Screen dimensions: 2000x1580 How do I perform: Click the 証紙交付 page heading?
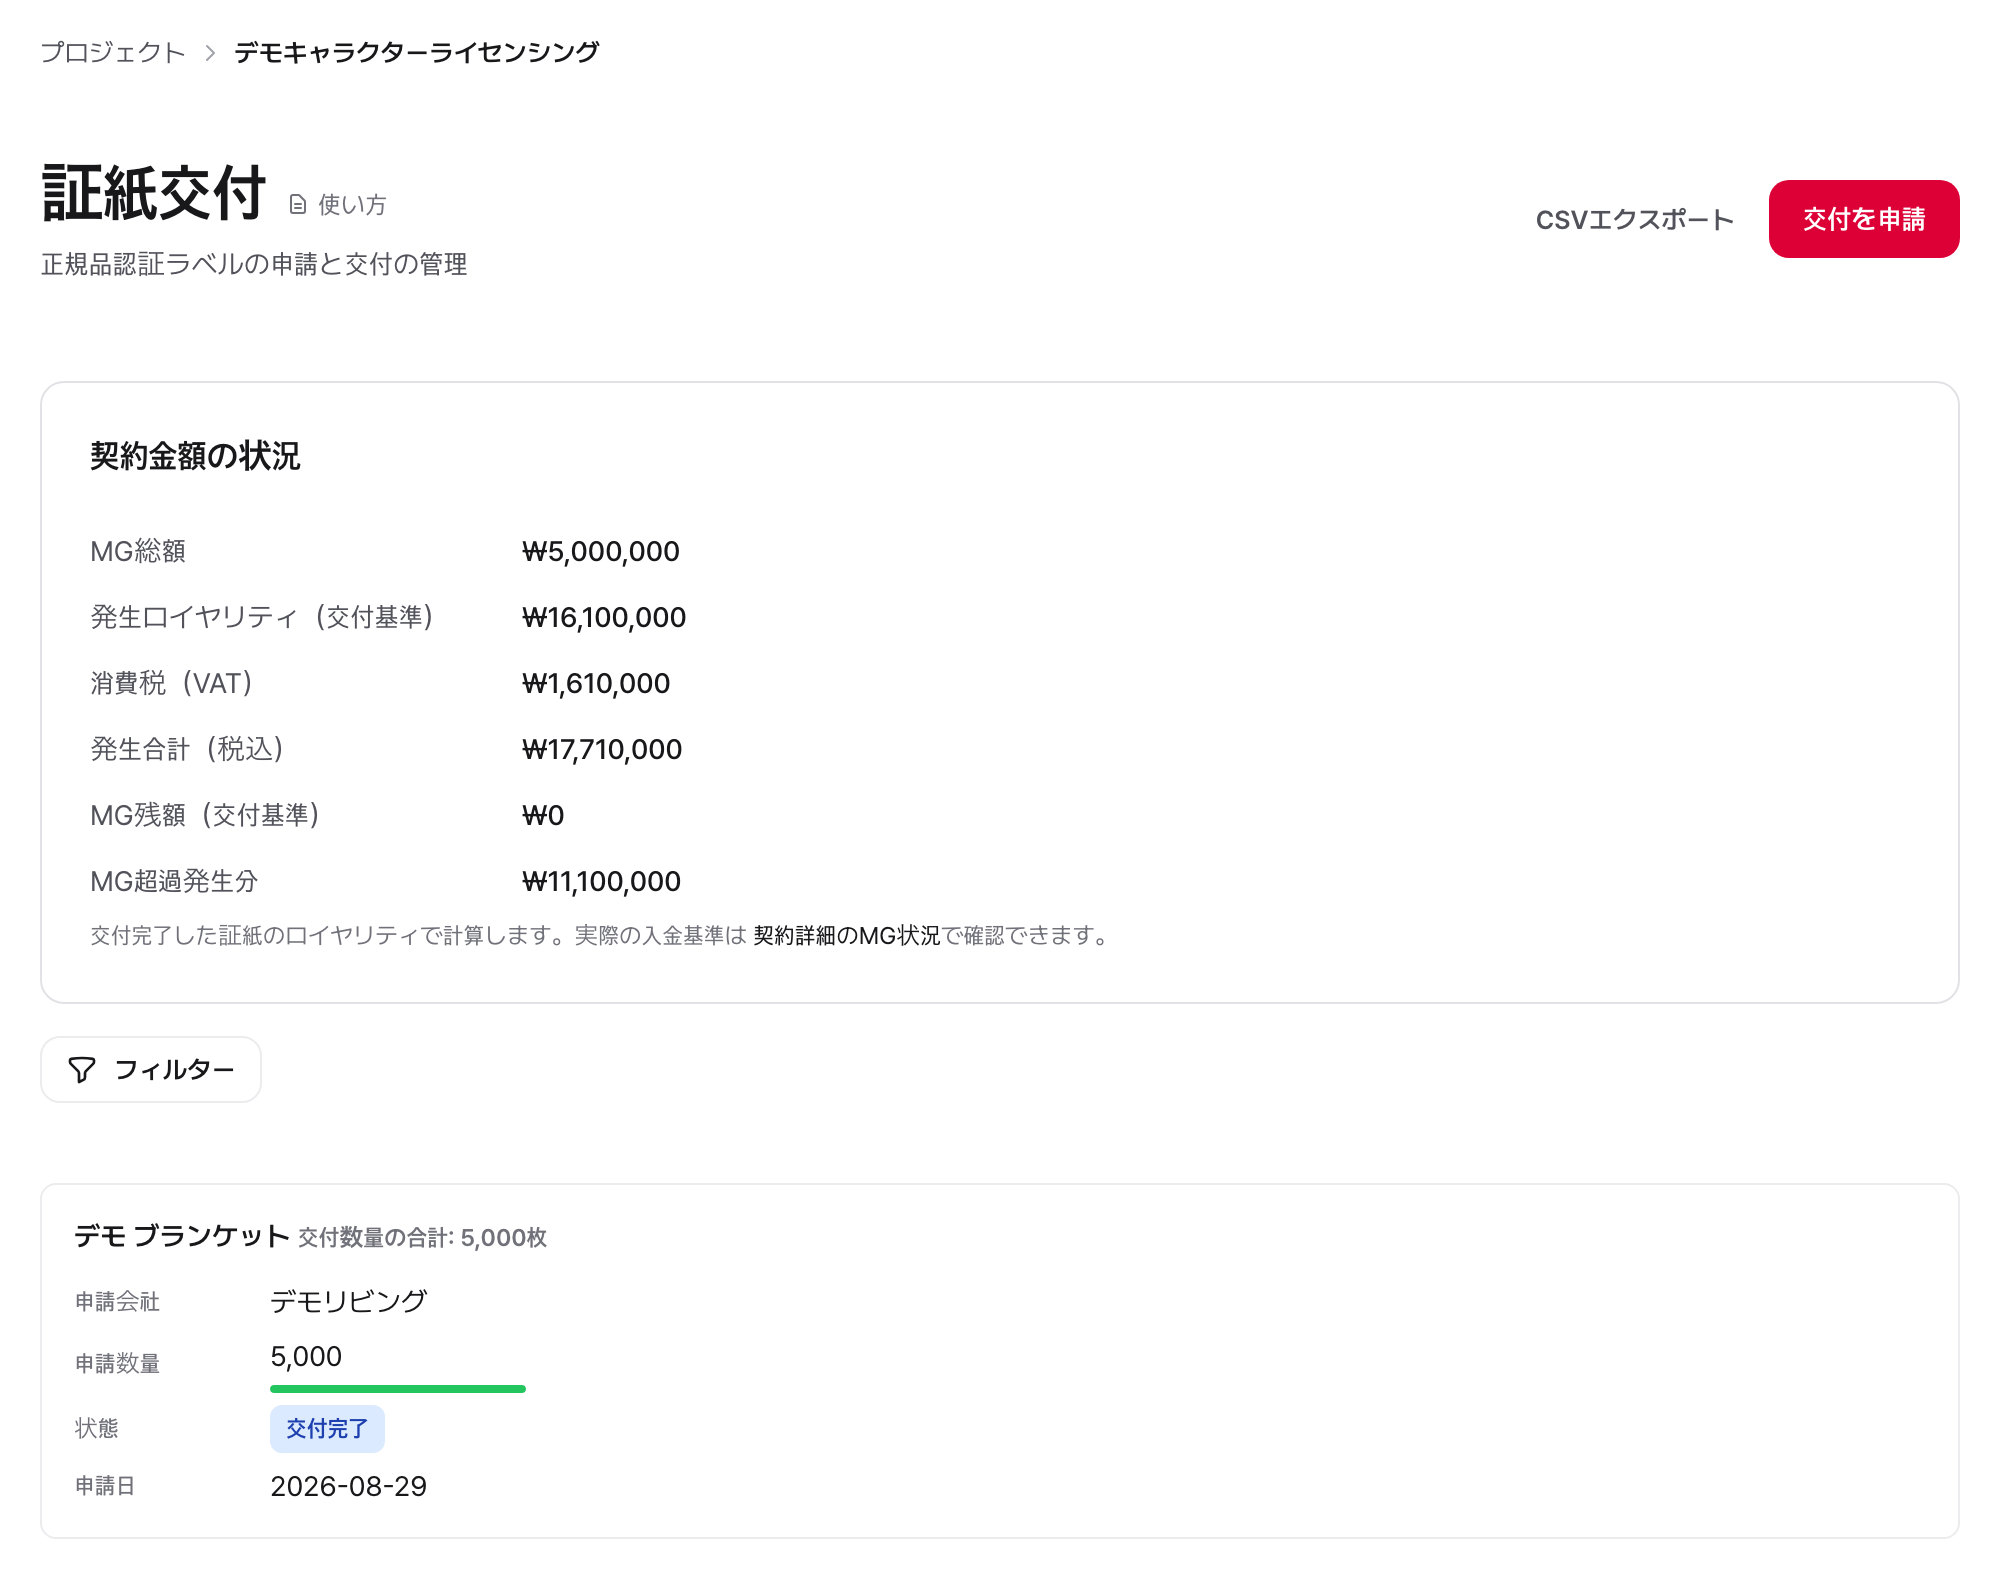pos(154,194)
